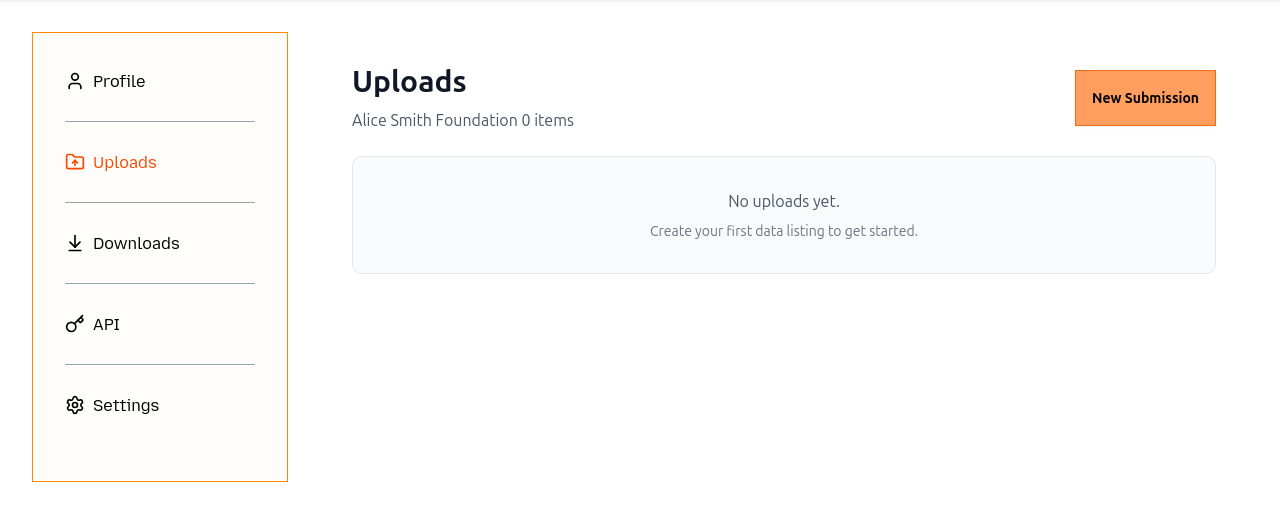Click the divider between Downloads and API

pyautogui.click(x=160, y=284)
